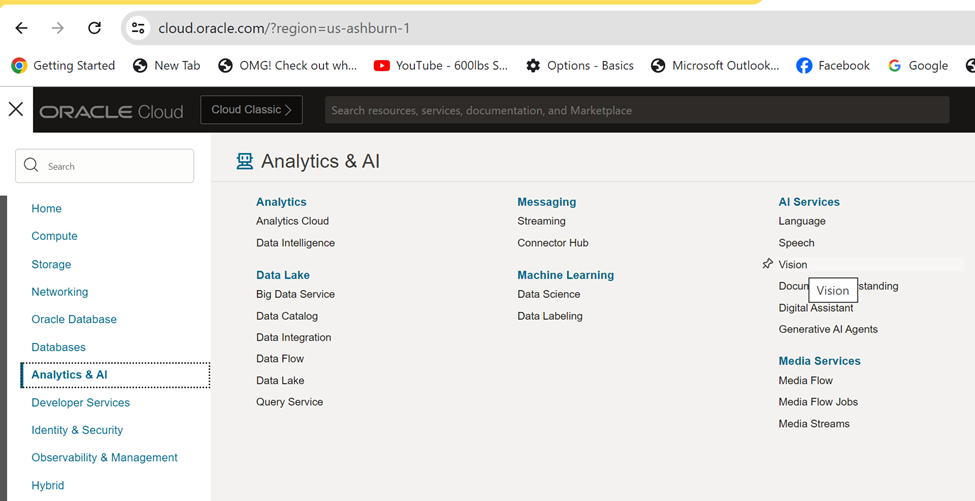Screen dimensions: 975x501
Task: Open Generative AI Agents service
Action: click(828, 329)
